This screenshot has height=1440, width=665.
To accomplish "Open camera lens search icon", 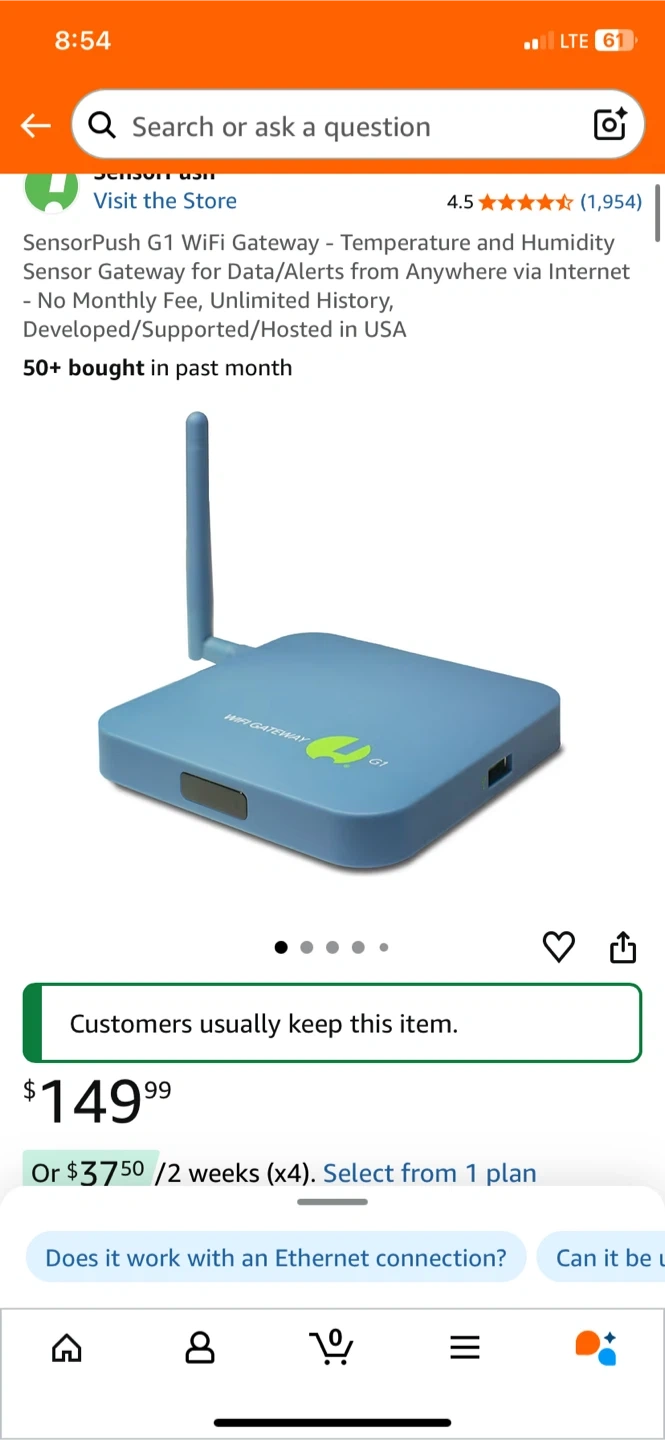I will [x=610, y=124].
